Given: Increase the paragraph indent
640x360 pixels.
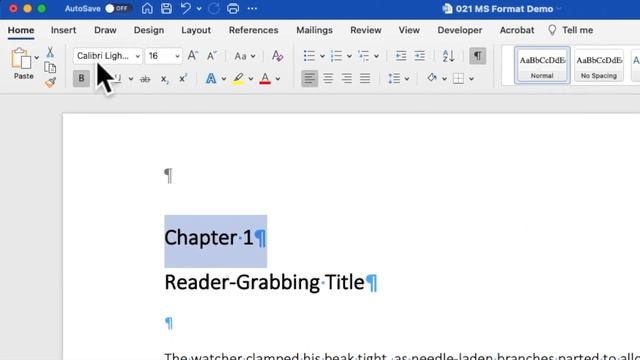Looking at the screenshot, I should coord(420,56).
